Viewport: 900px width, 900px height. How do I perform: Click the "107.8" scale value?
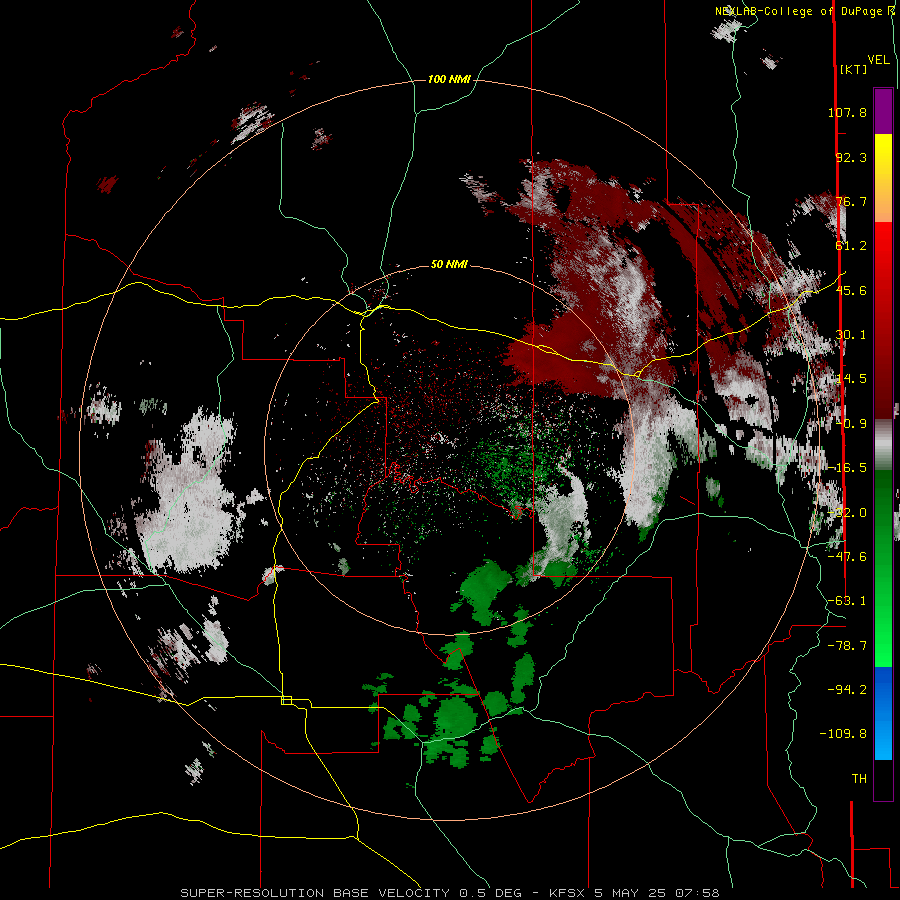pyautogui.click(x=847, y=112)
